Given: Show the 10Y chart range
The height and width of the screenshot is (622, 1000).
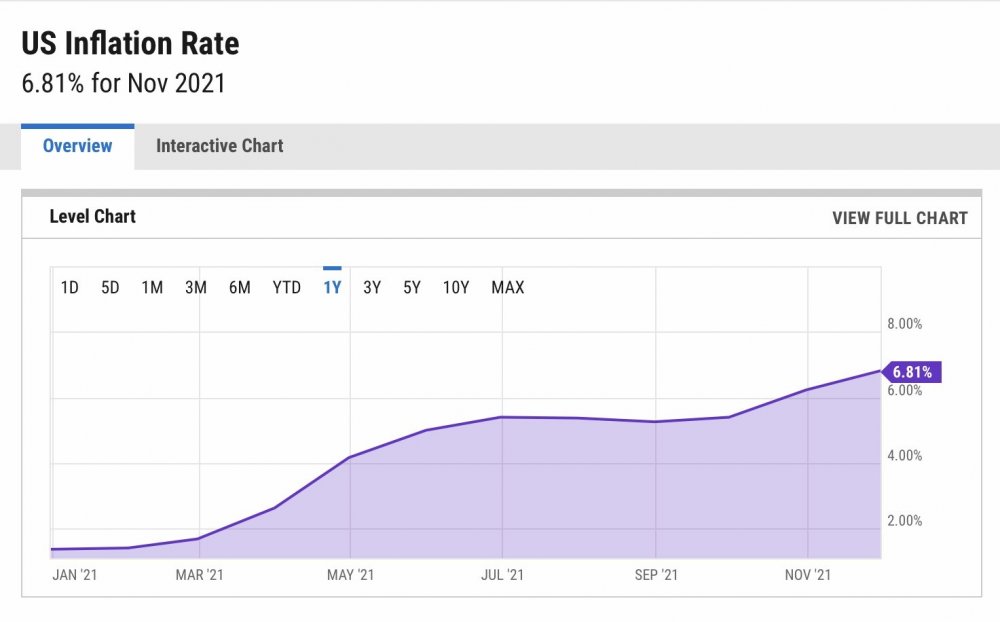Looking at the screenshot, I should [x=456, y=288].
